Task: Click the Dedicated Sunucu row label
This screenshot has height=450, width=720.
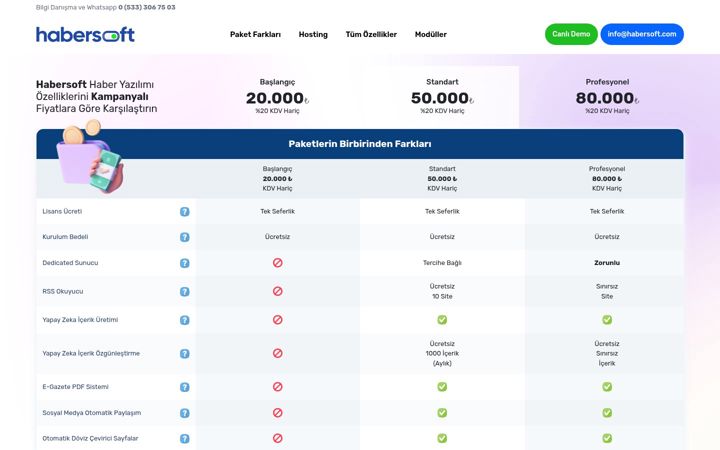Action: pyautogui.click(x=70, y=263)
